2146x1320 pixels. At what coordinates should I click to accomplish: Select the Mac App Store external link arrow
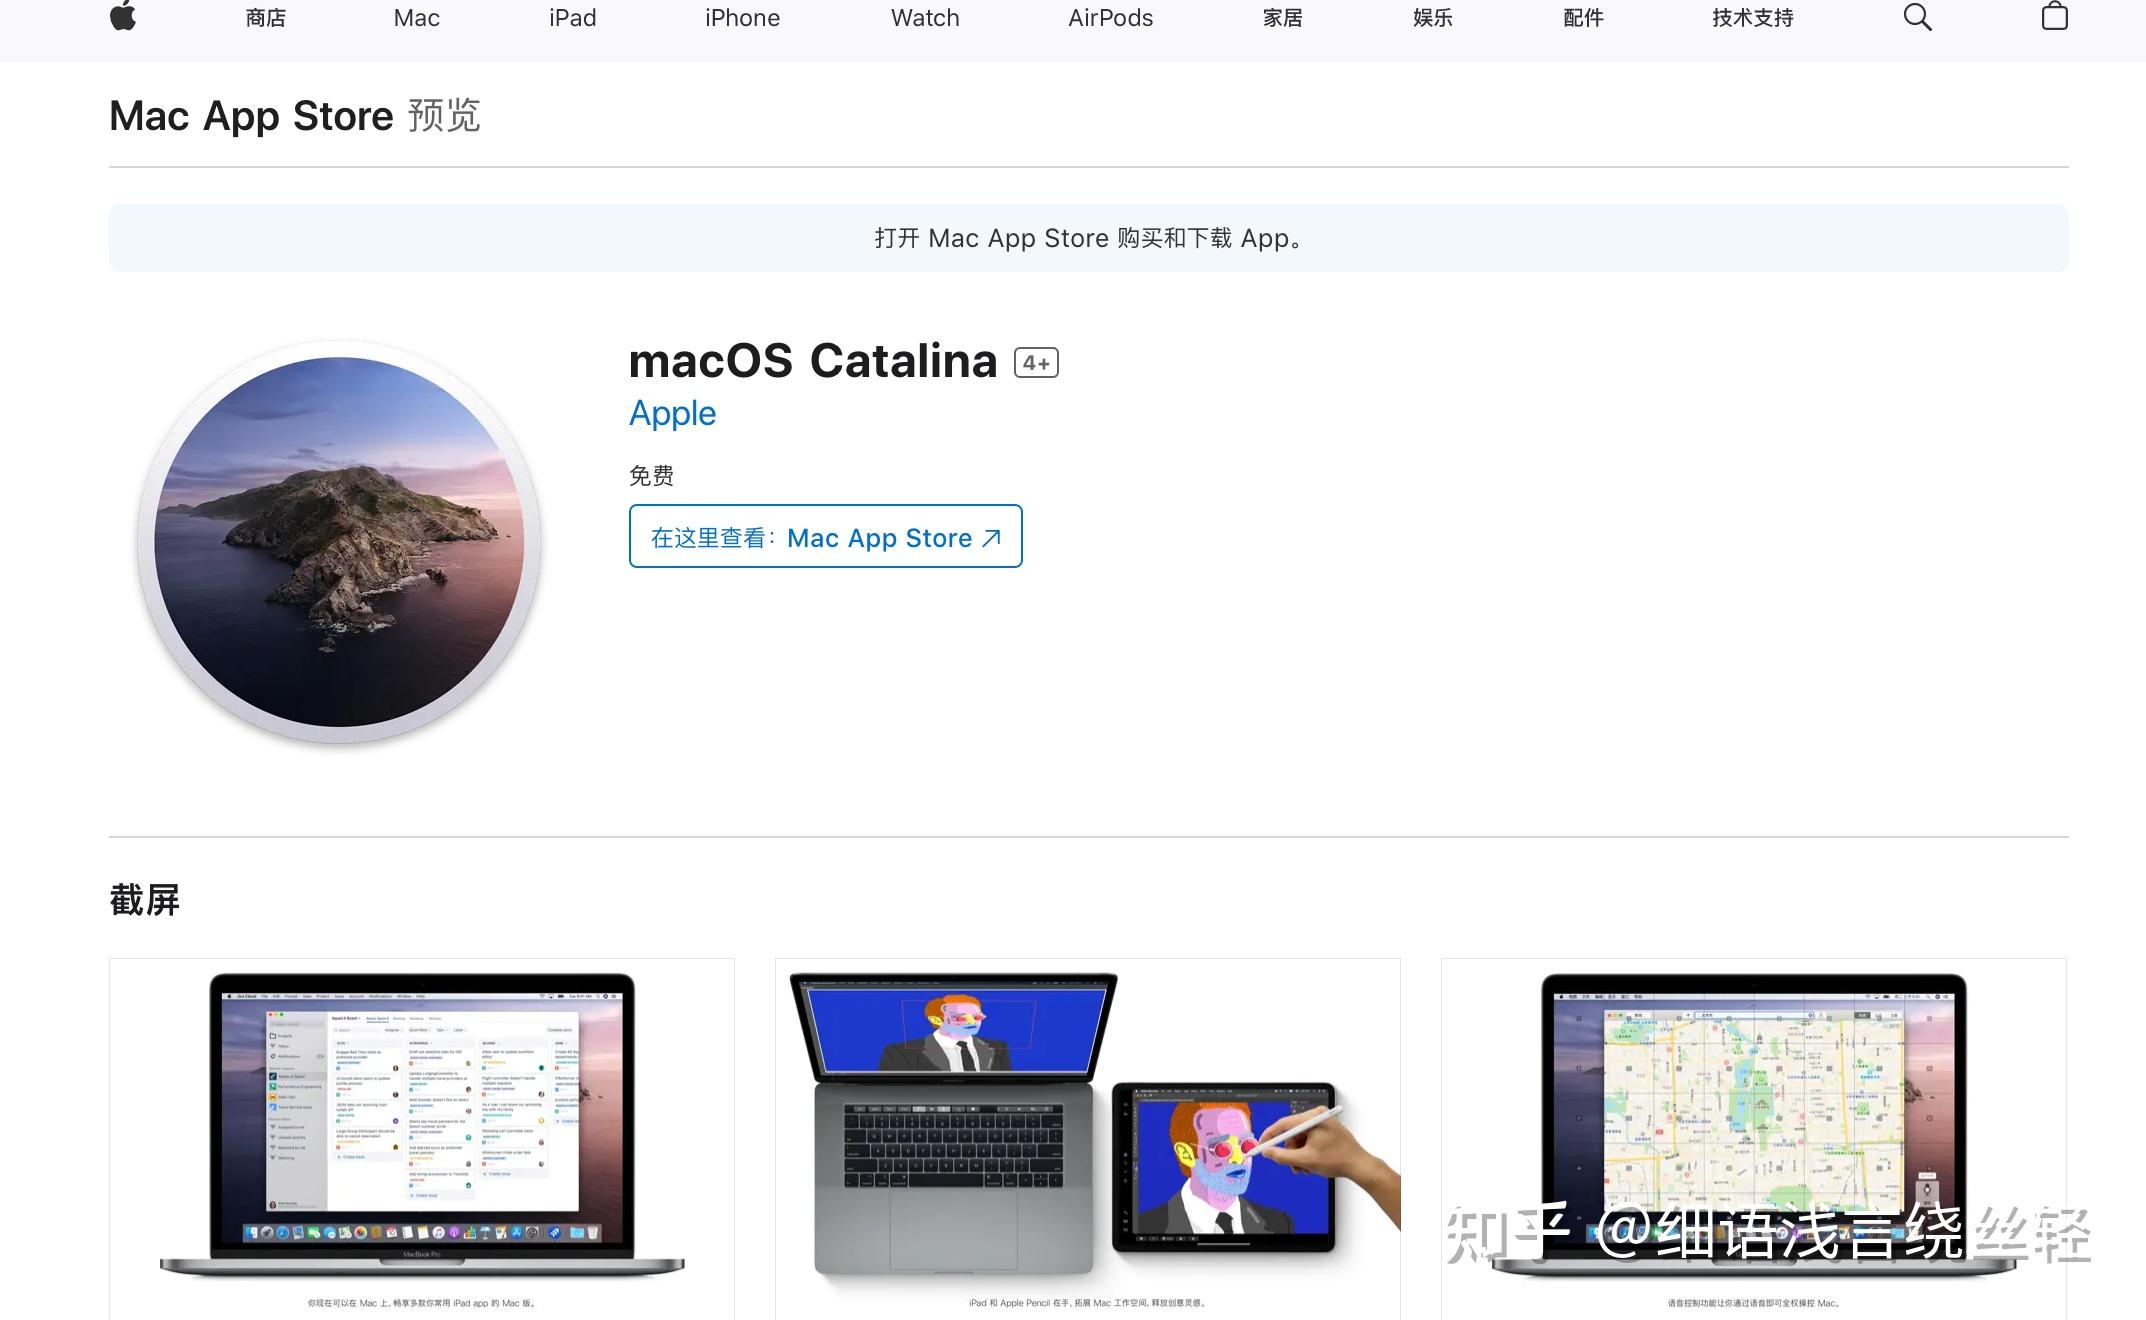(992, 537)
